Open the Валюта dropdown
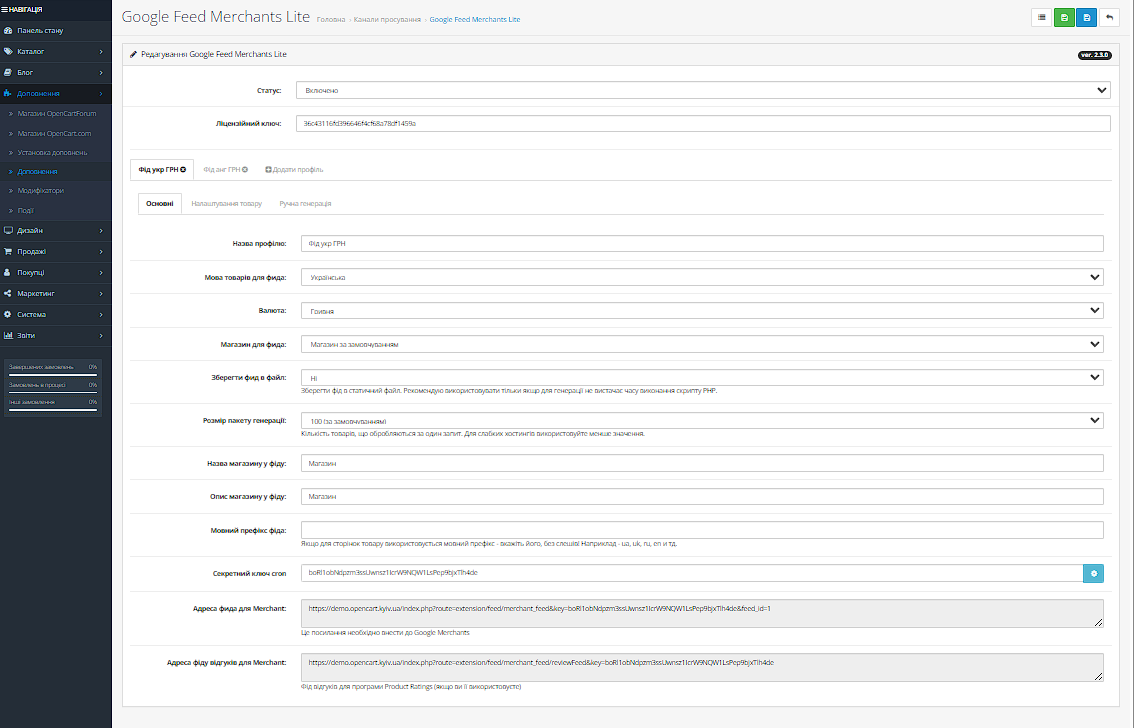The image size is (1134, 728). coord(702,311)
